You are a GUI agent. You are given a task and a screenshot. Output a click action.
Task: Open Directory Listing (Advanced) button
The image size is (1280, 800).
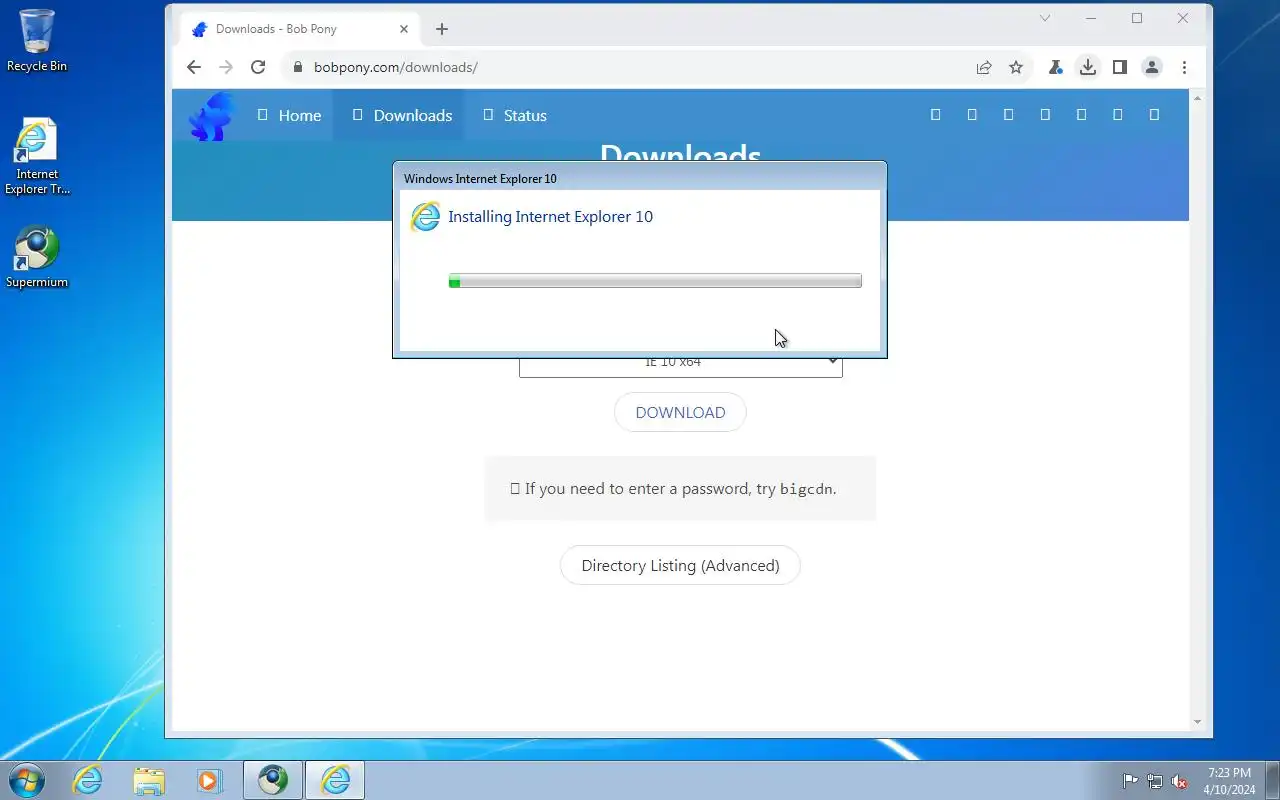click(x=680, y=565)
